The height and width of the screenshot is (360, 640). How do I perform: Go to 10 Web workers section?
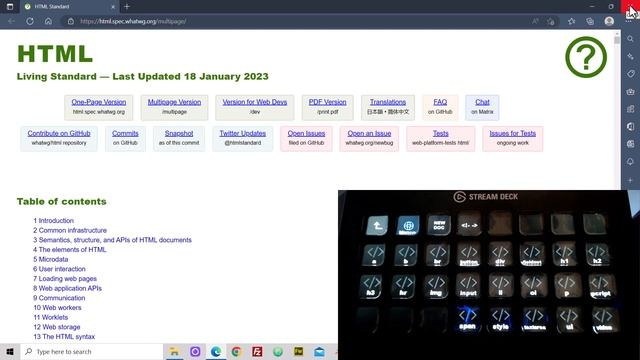coord(57,308)
